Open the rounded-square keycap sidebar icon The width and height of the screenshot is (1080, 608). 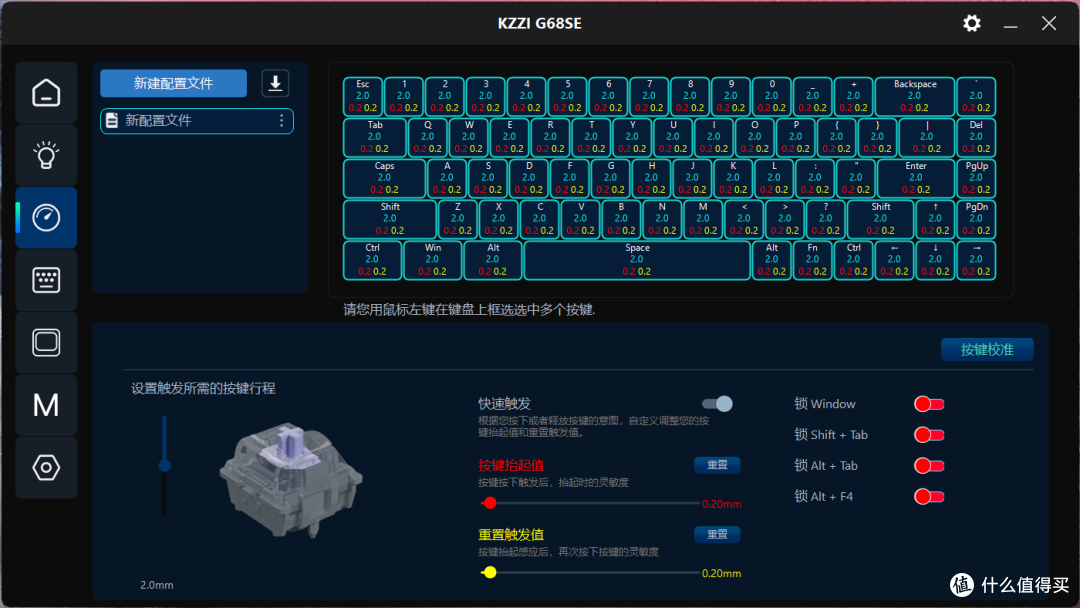(46, 342)
